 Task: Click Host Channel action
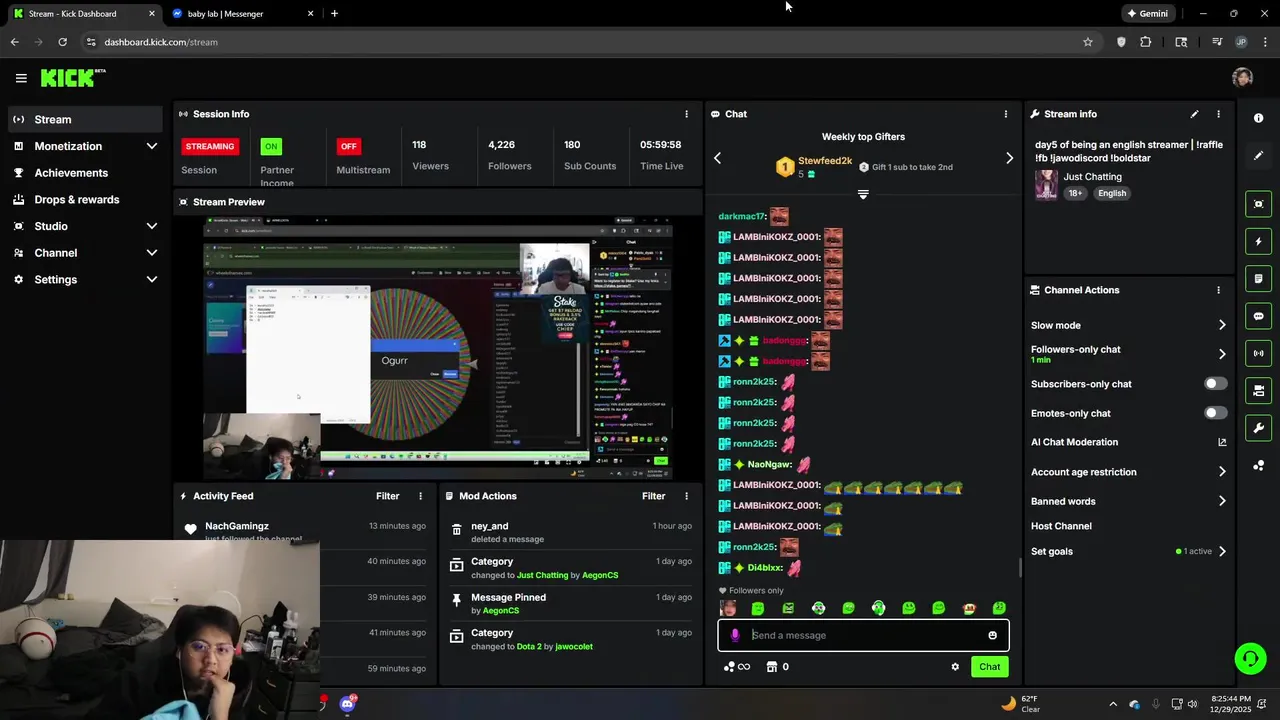point(1061,526)
